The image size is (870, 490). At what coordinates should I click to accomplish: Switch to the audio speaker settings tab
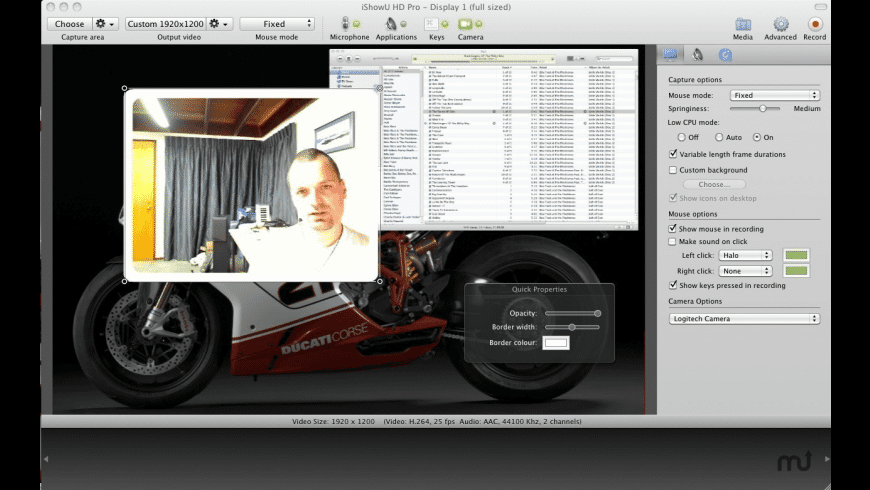tap(697, 55)
